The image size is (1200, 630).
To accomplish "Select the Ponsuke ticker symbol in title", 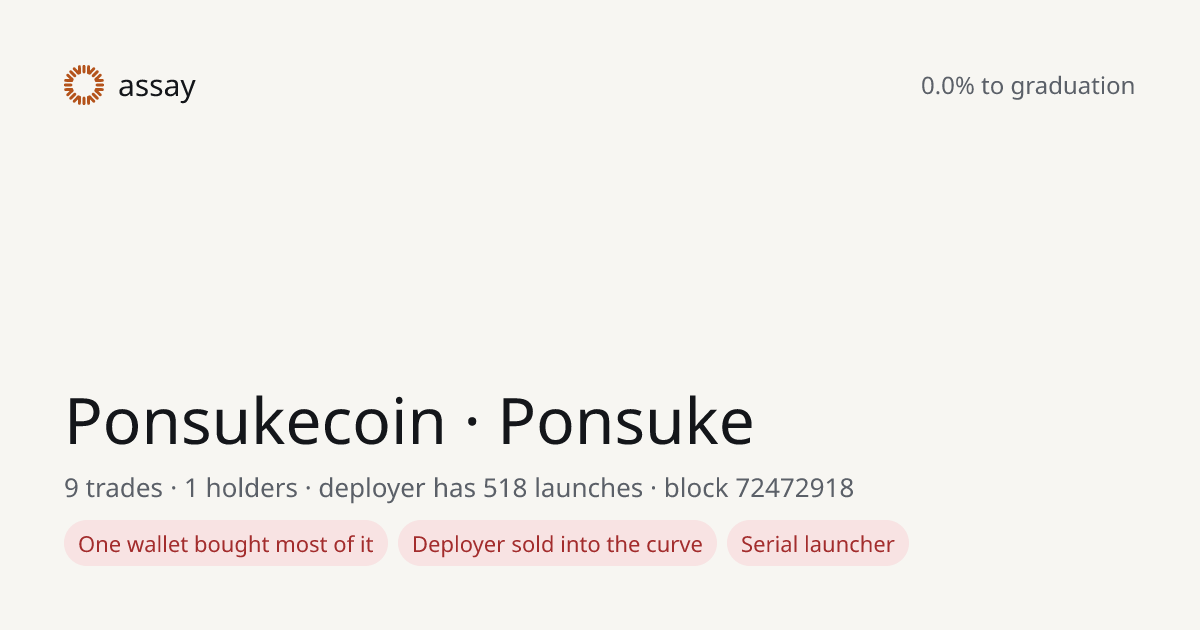I will [626, 423].
